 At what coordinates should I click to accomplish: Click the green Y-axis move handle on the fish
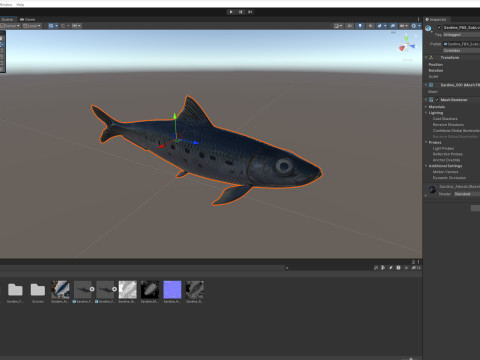175,116
